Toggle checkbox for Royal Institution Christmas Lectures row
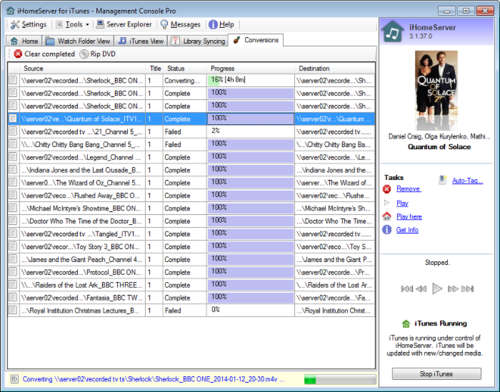Image resolution: width=500 pixels, height=392 pixels. [x=13, y=310]
